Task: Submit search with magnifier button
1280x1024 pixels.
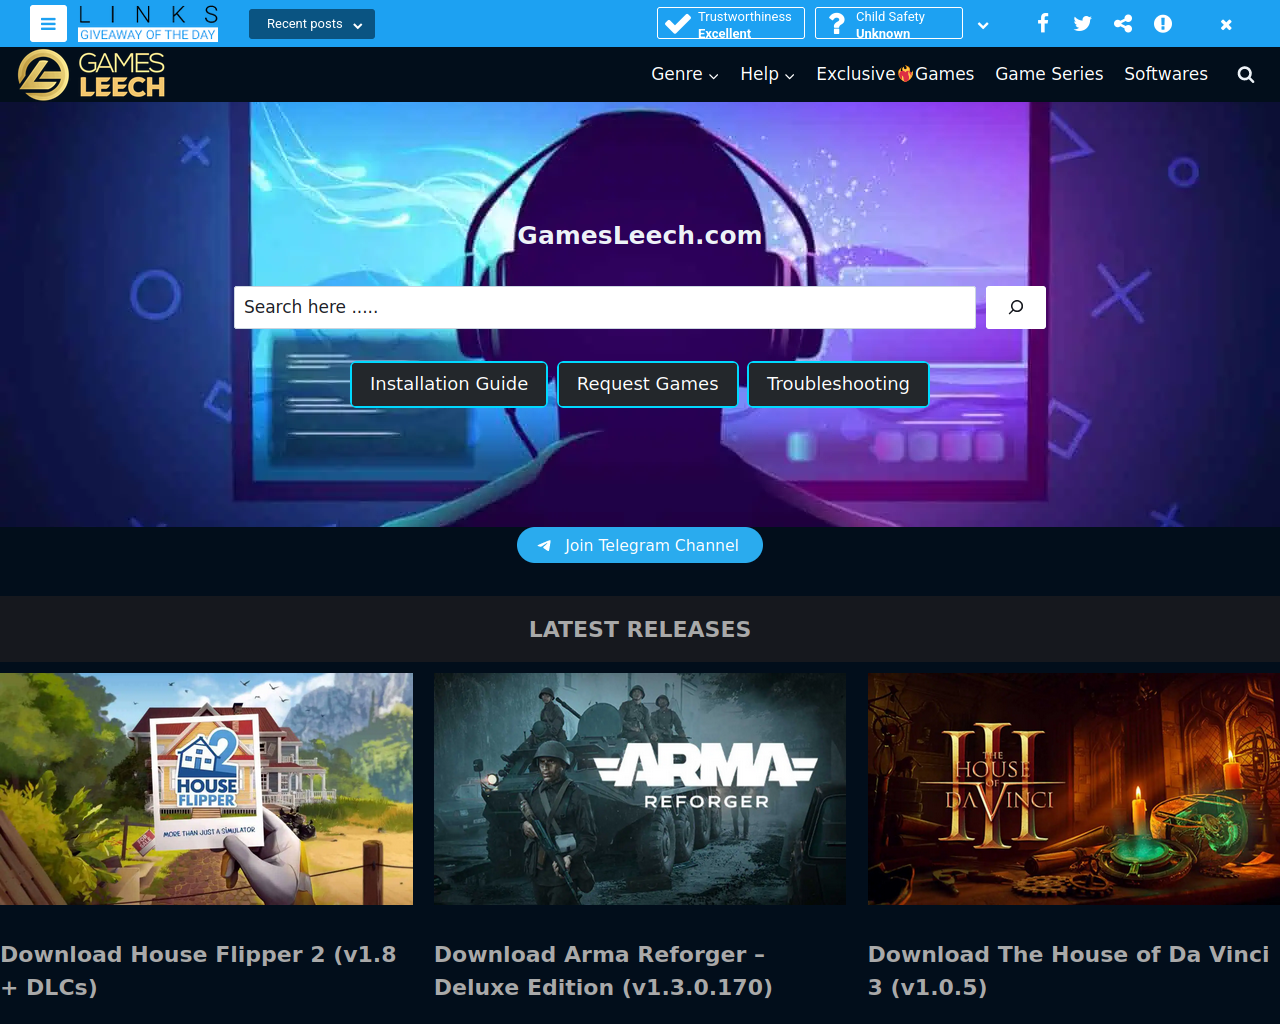Action: pyautogui.click(x=1016, y=307)
